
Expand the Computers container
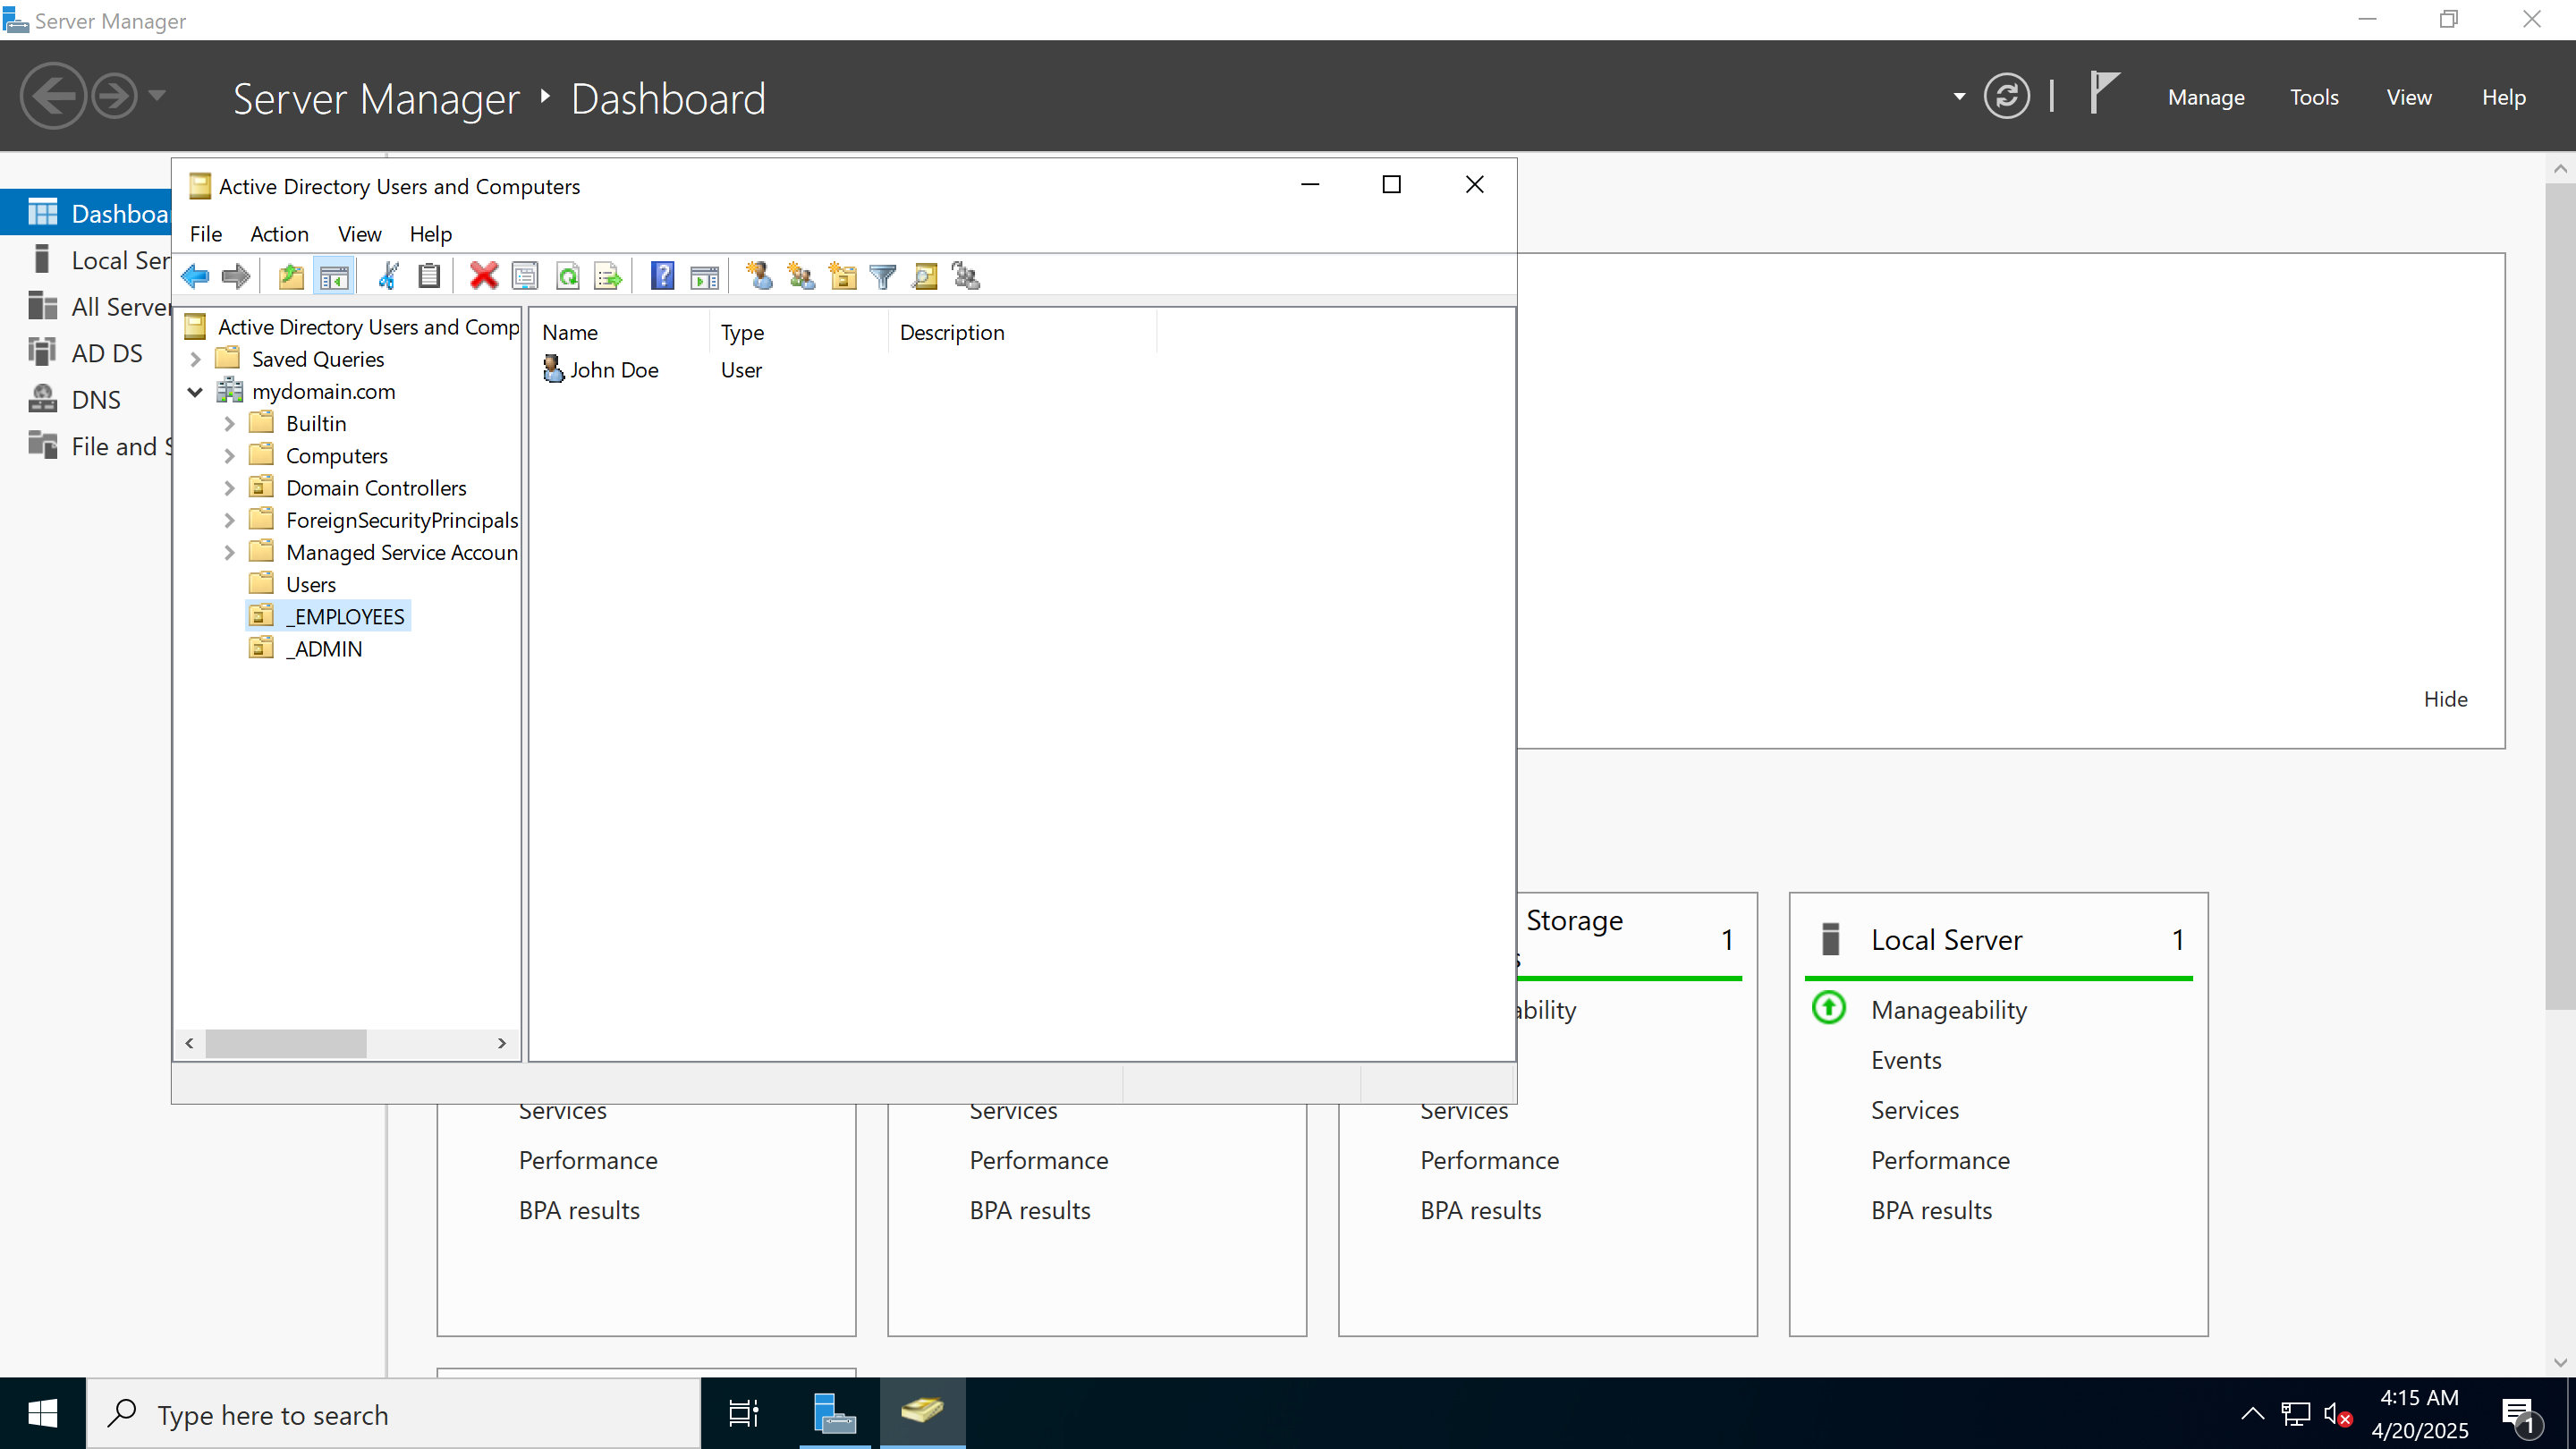pyautogui.click(x=229, y=456)
